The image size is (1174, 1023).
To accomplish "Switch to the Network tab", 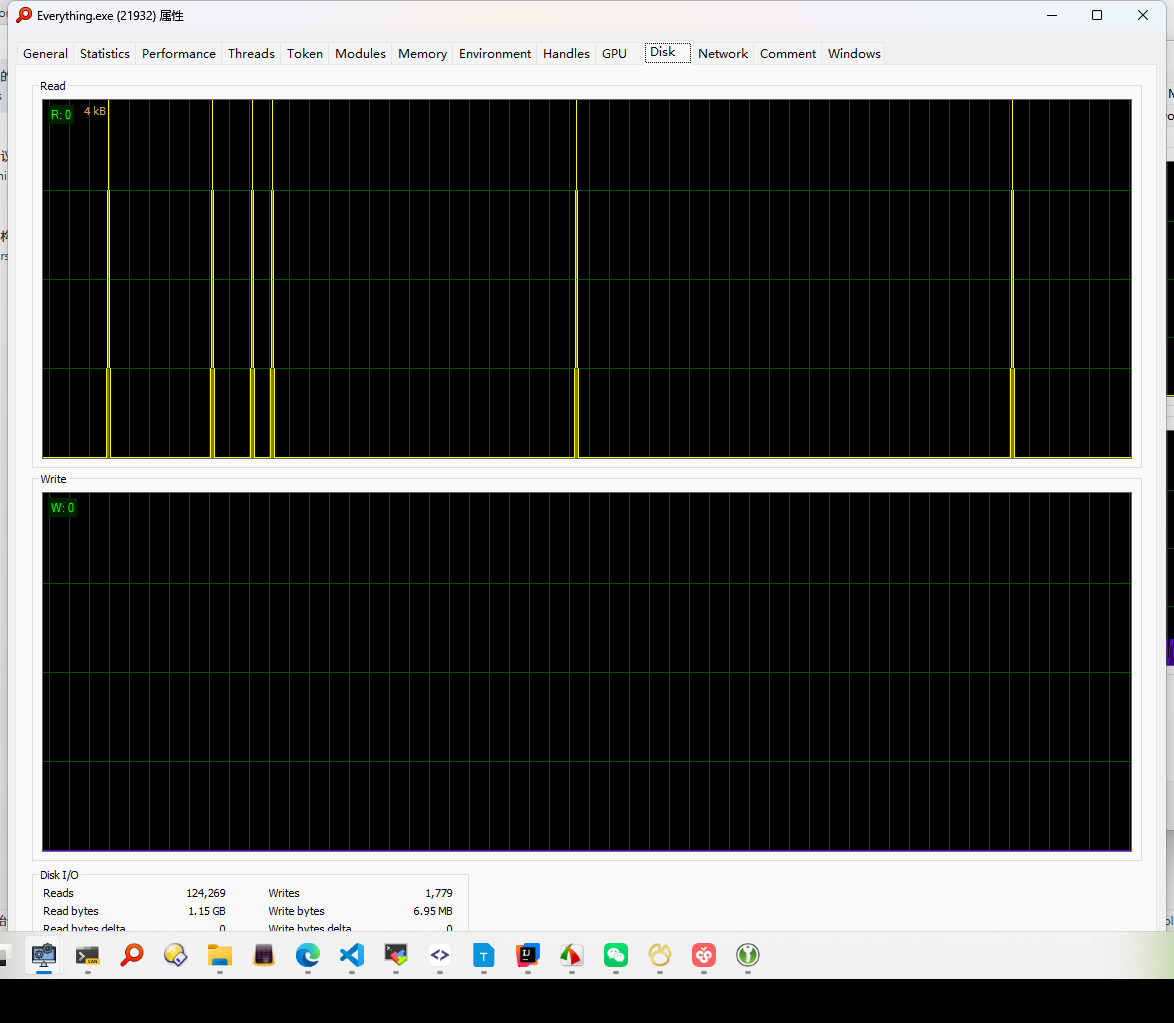I will pyautogui.click(x=723, y=54).
